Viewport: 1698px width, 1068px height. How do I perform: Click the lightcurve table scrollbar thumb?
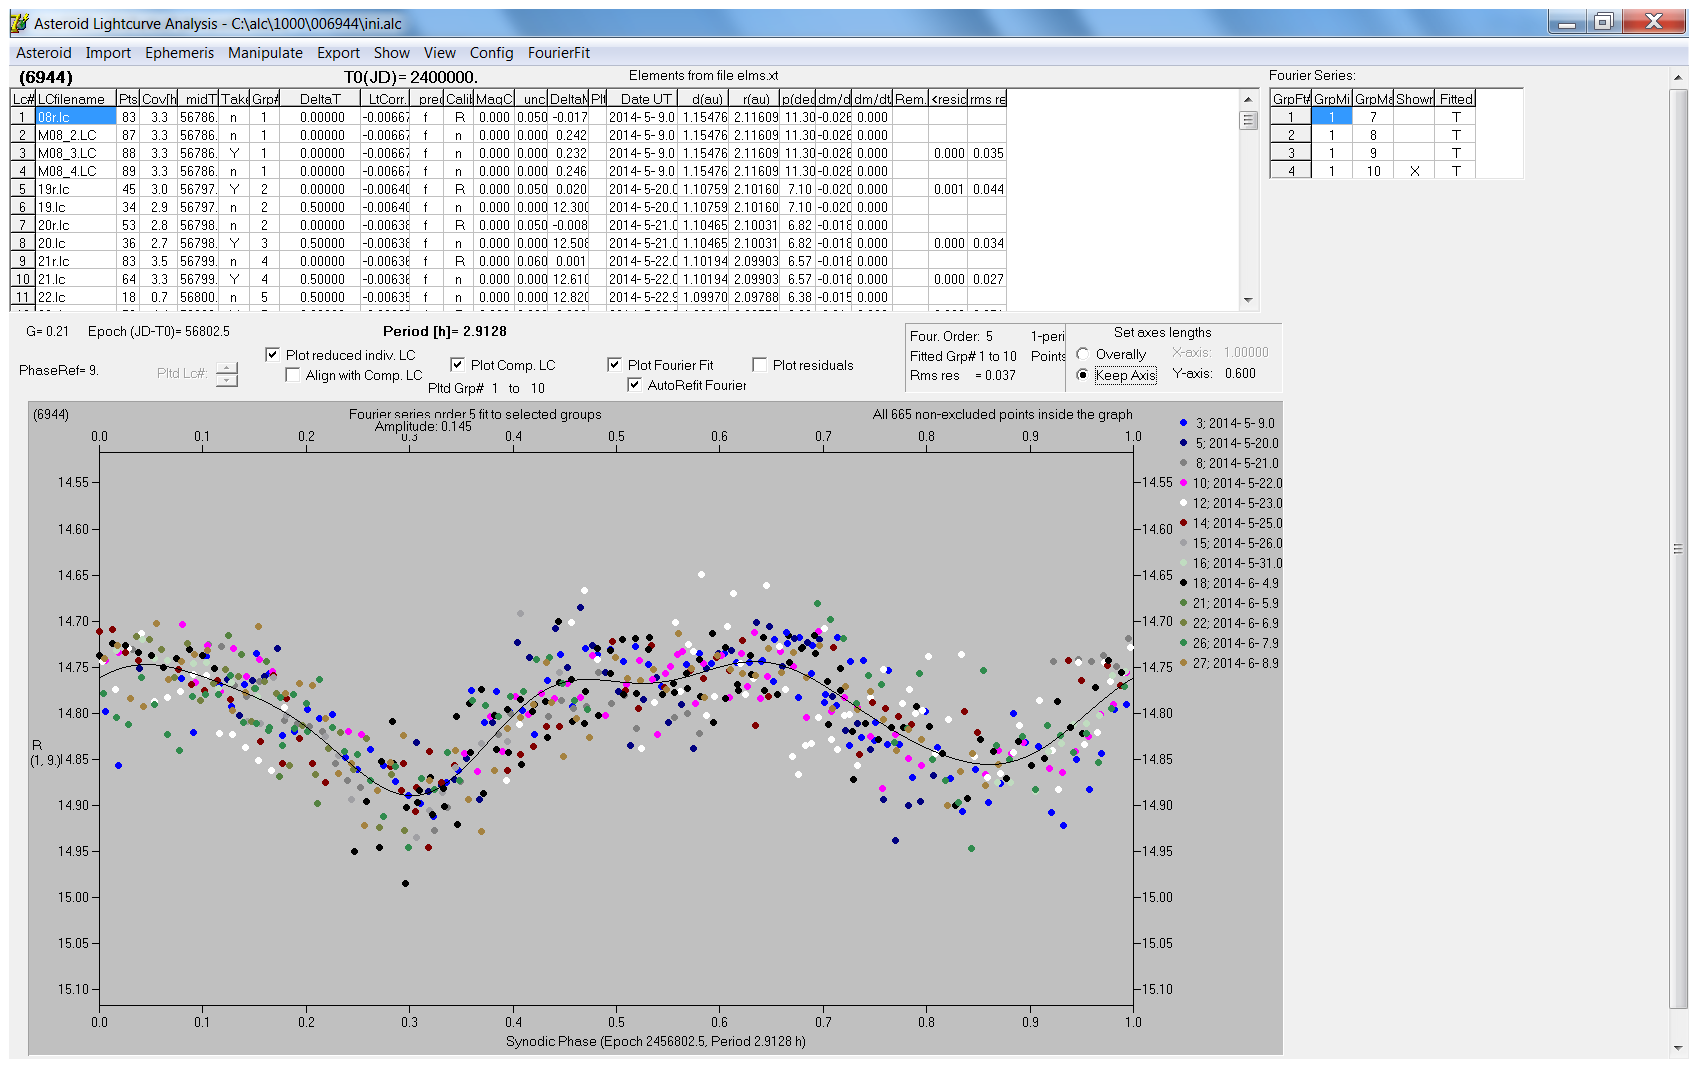[1248, 120]
